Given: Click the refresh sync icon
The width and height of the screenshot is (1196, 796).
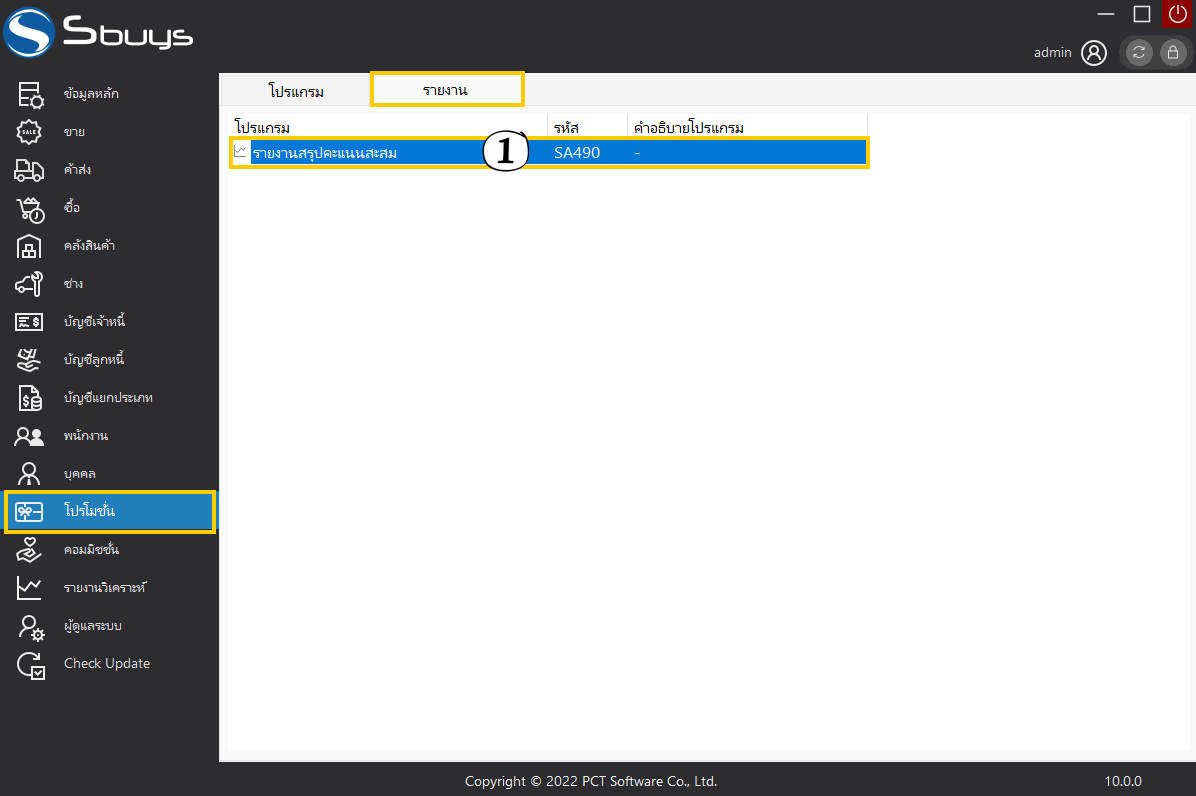Looking at the screenshot, I should point(1139,53).
